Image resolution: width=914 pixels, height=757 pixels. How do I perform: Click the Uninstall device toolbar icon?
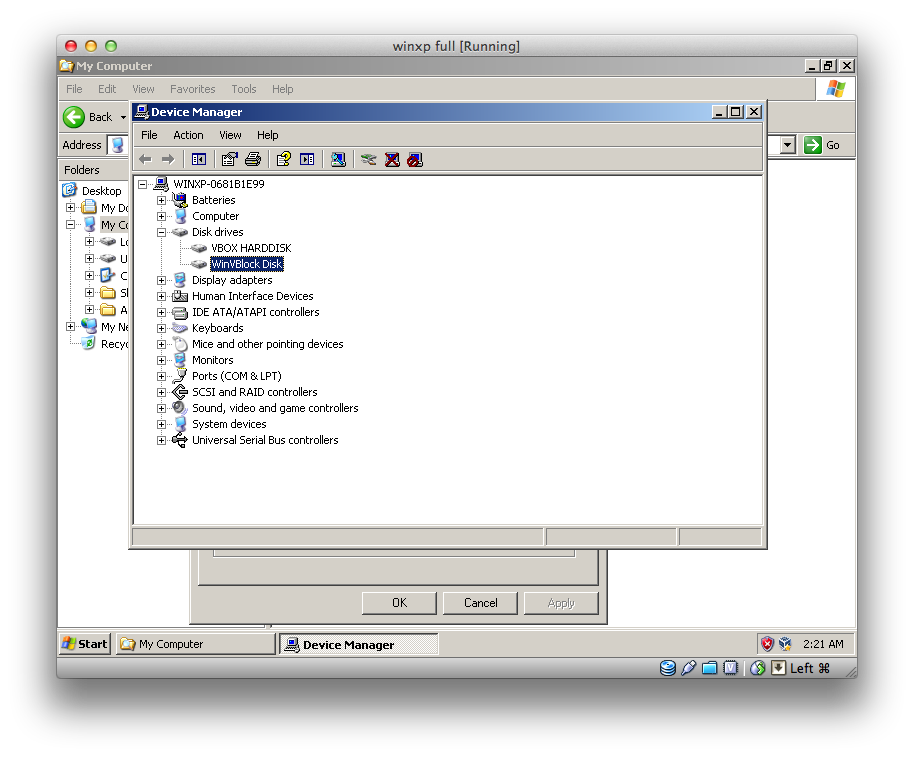392,159
